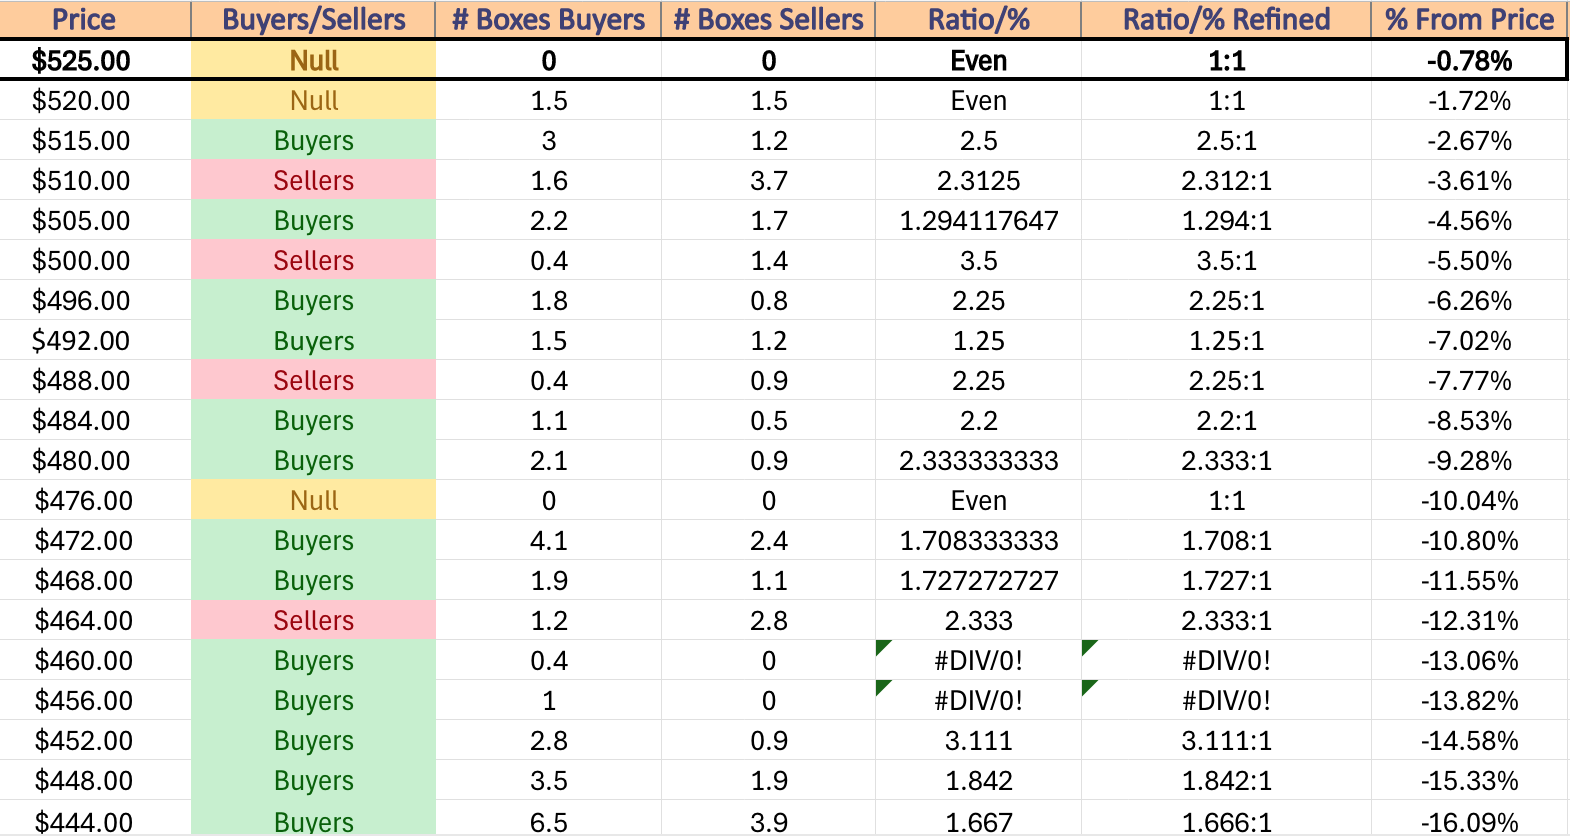1570x836 pixels.
Task: Click the $452.00 price cell
Action: [x=95, y=740]
